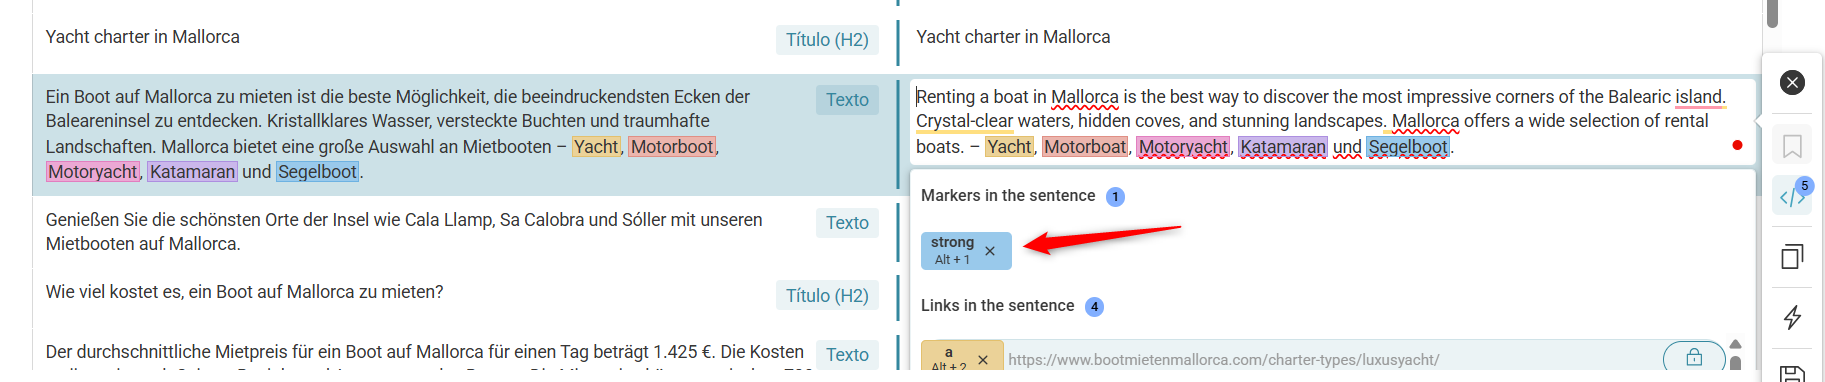Remove the 'a' link tag with X
Screen dimensions: 1825x382
coord(983,360)
